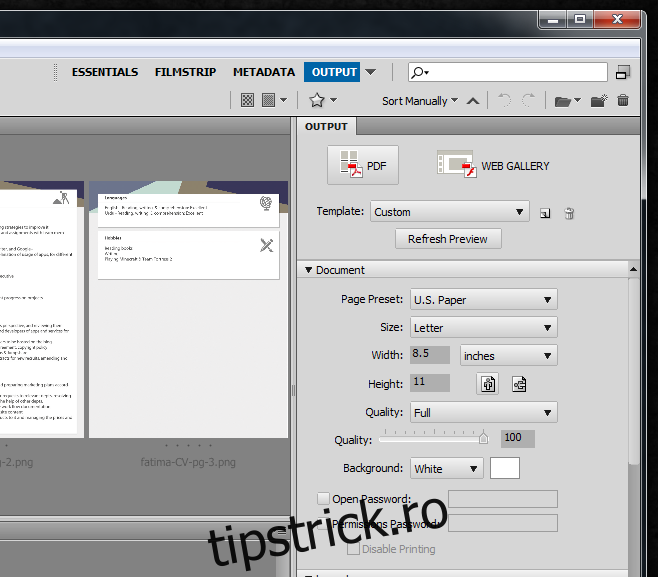The image size is (658, 577).
Task: Choose WEB GALLERY output mode
Action: pos(493,165)
